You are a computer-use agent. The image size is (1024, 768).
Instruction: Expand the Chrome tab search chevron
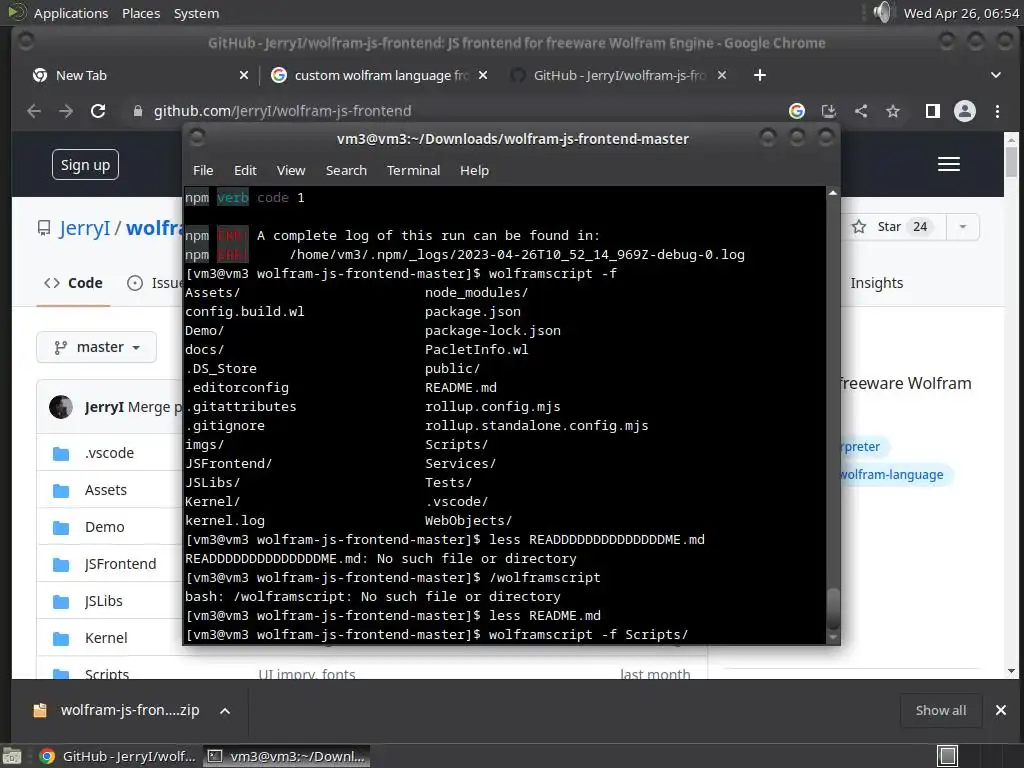coord(995,75)
